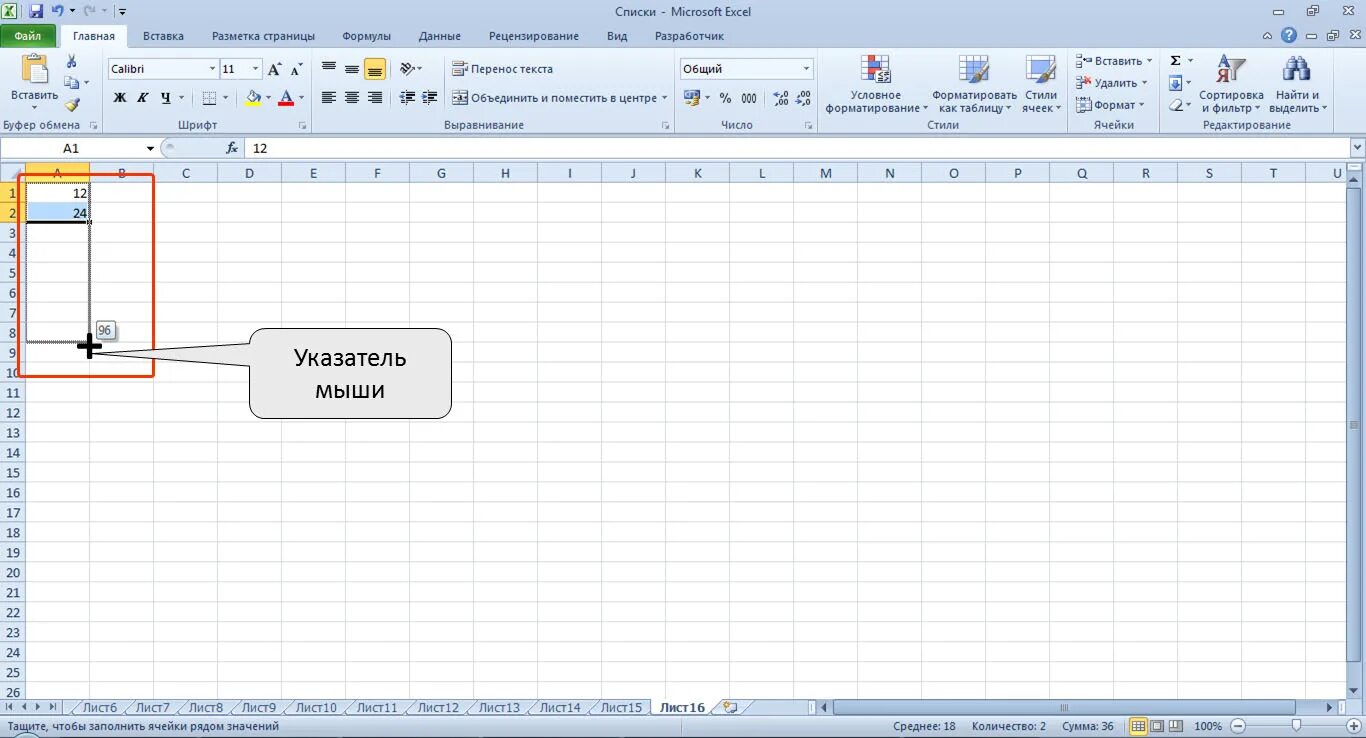
Task: Align text to middle of cell
Action: (x=352, y=69)
